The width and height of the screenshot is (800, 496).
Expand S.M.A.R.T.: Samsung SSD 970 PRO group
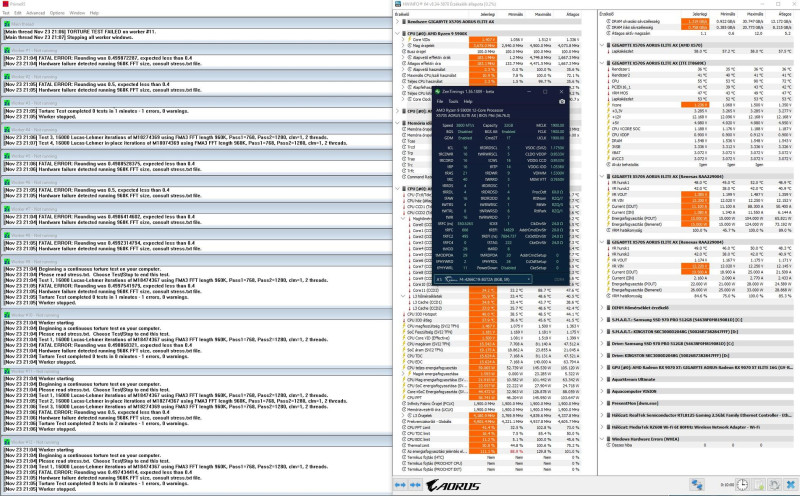(603, 319)
